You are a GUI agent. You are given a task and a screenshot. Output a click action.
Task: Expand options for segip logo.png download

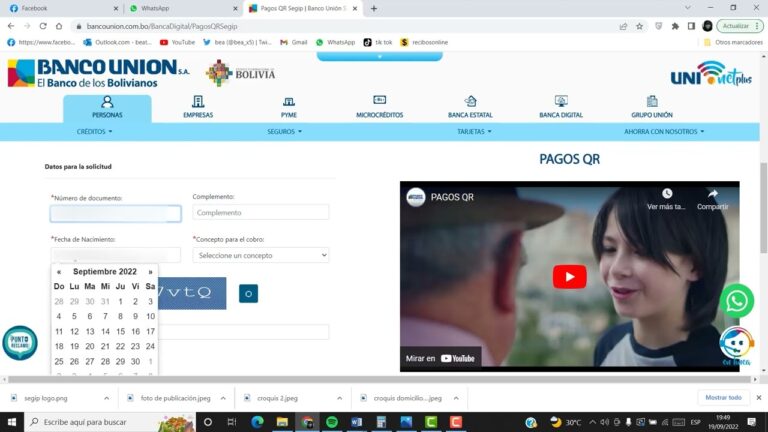click(106, 398)
